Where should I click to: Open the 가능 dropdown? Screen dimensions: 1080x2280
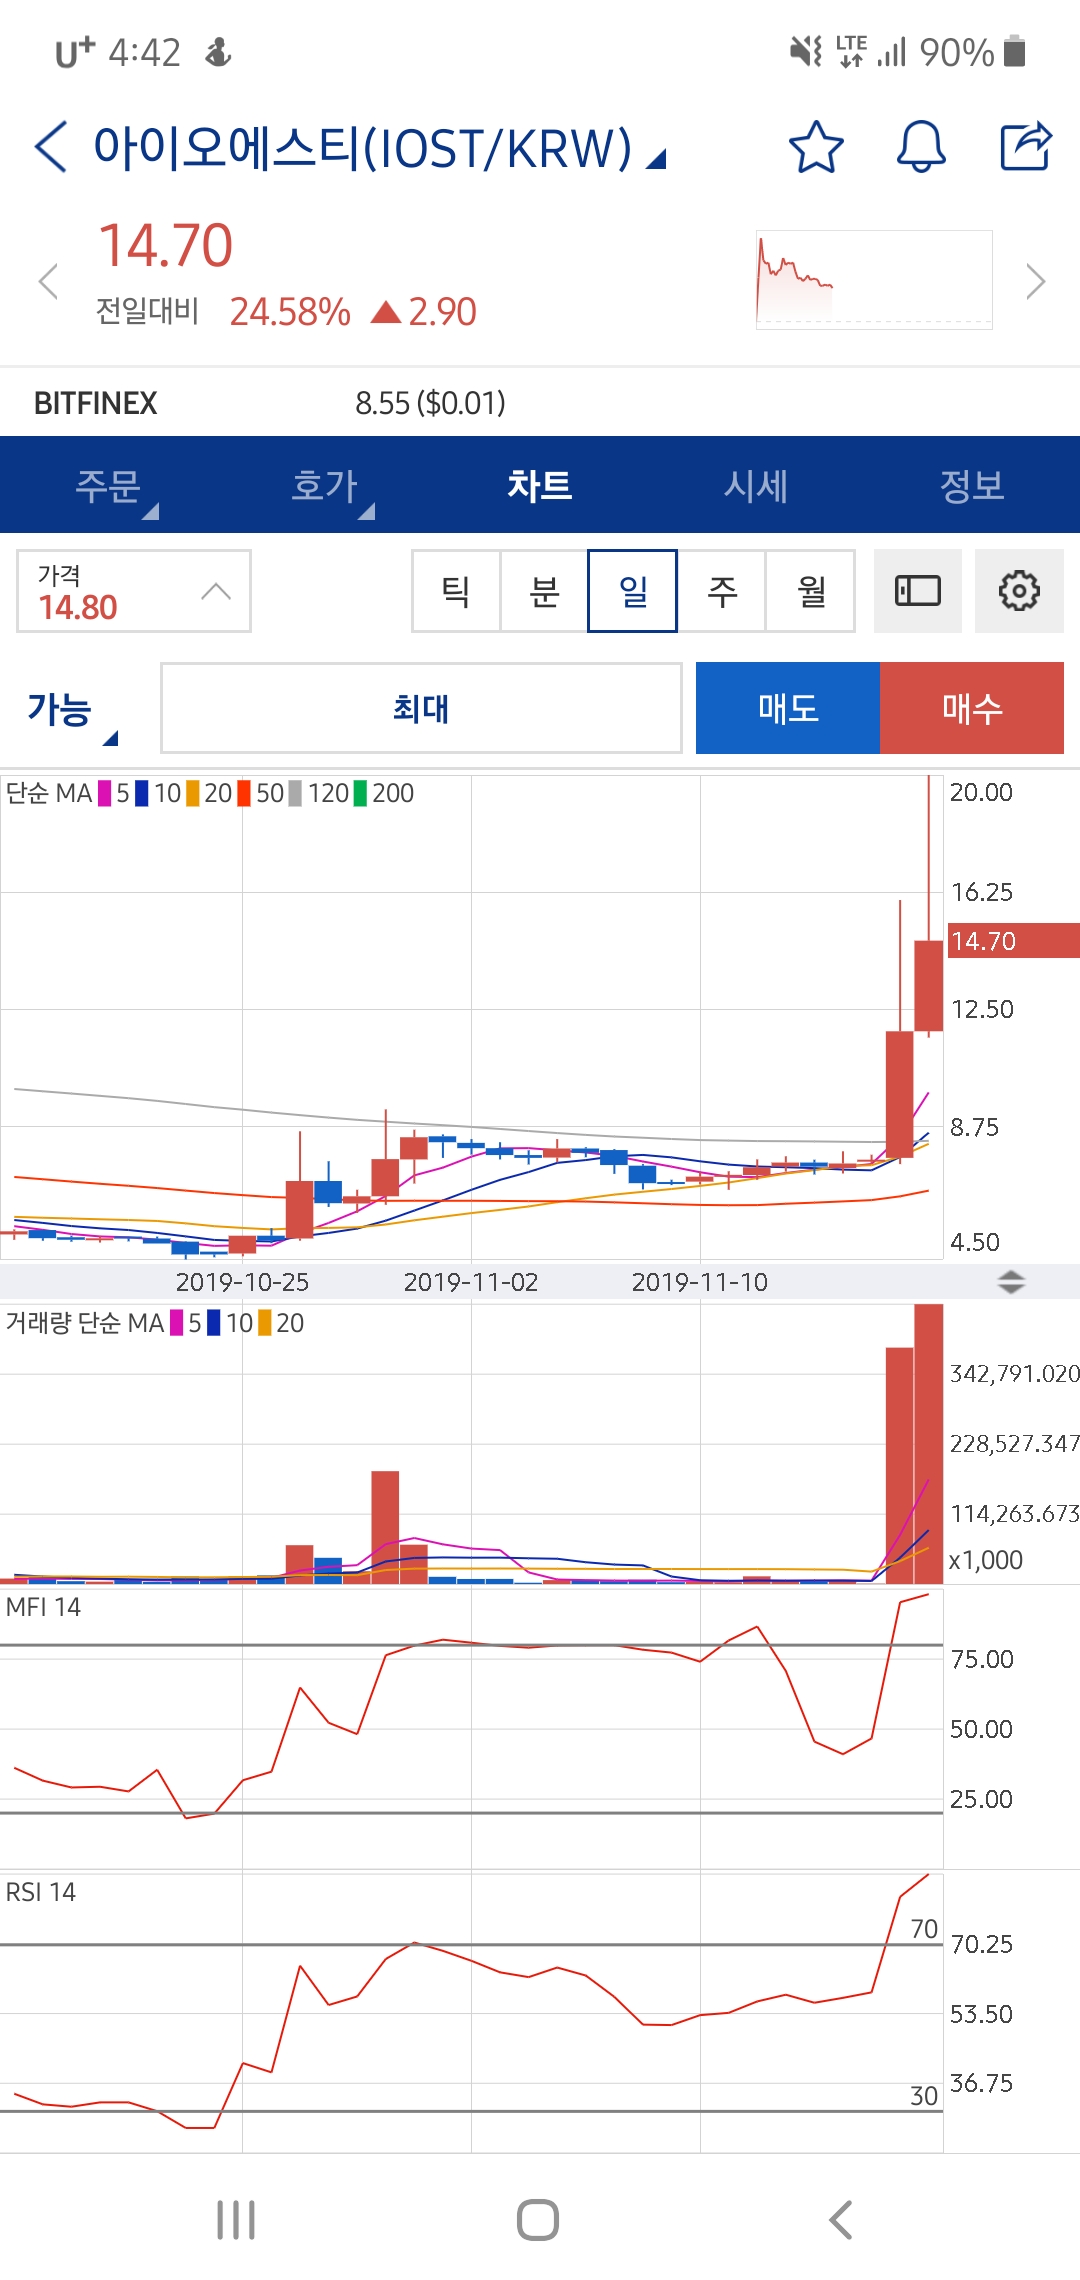click(x=72, y=711)
